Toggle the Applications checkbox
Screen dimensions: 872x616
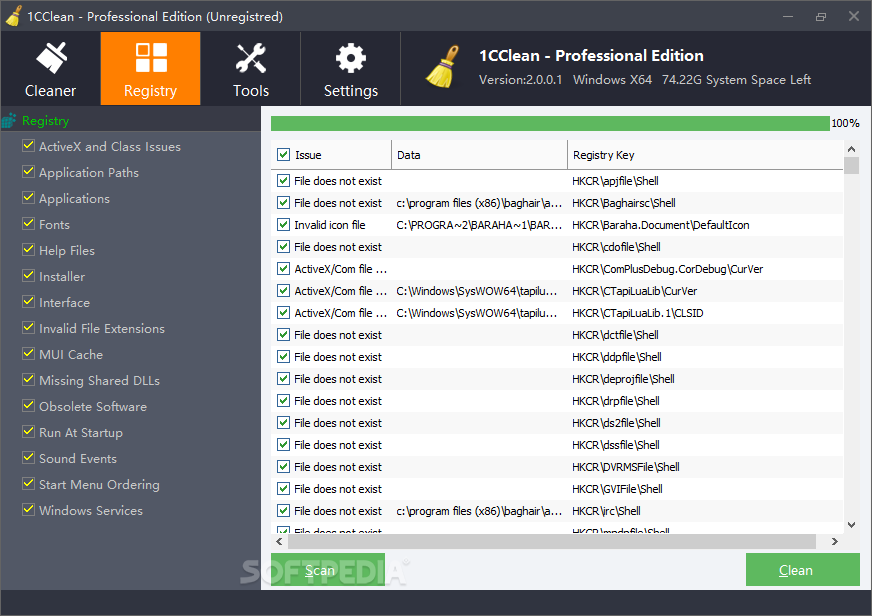tap(28, 197)
